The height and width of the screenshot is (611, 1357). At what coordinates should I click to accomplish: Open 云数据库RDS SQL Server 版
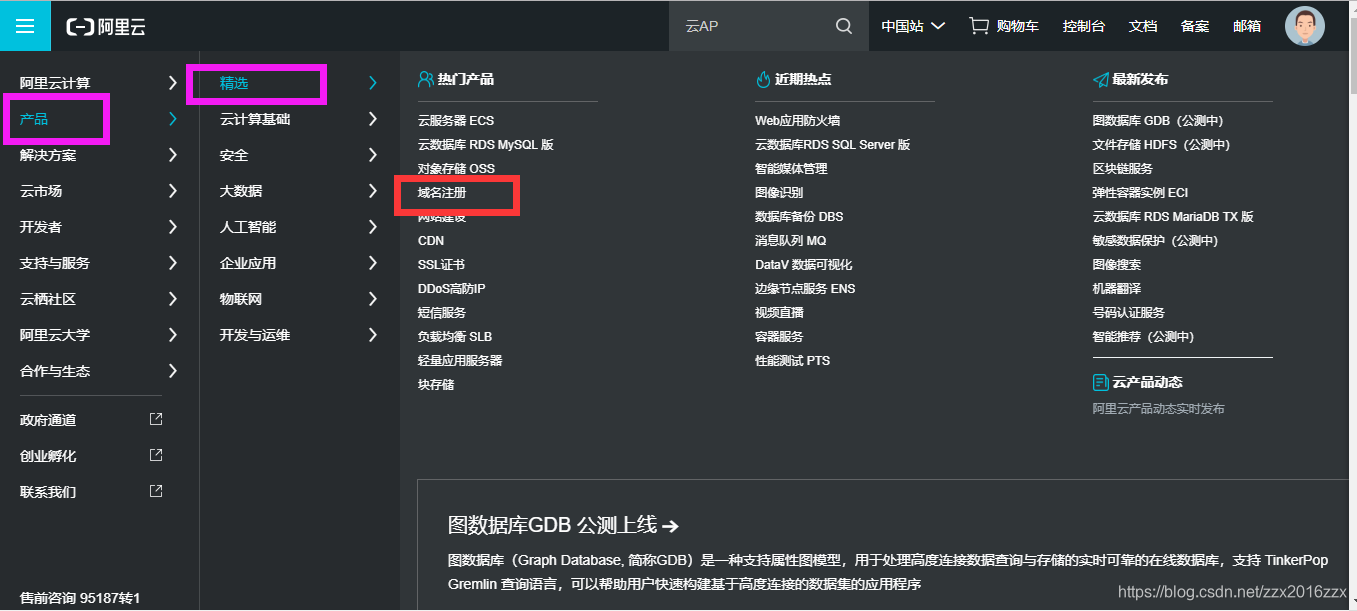point(833,145)
